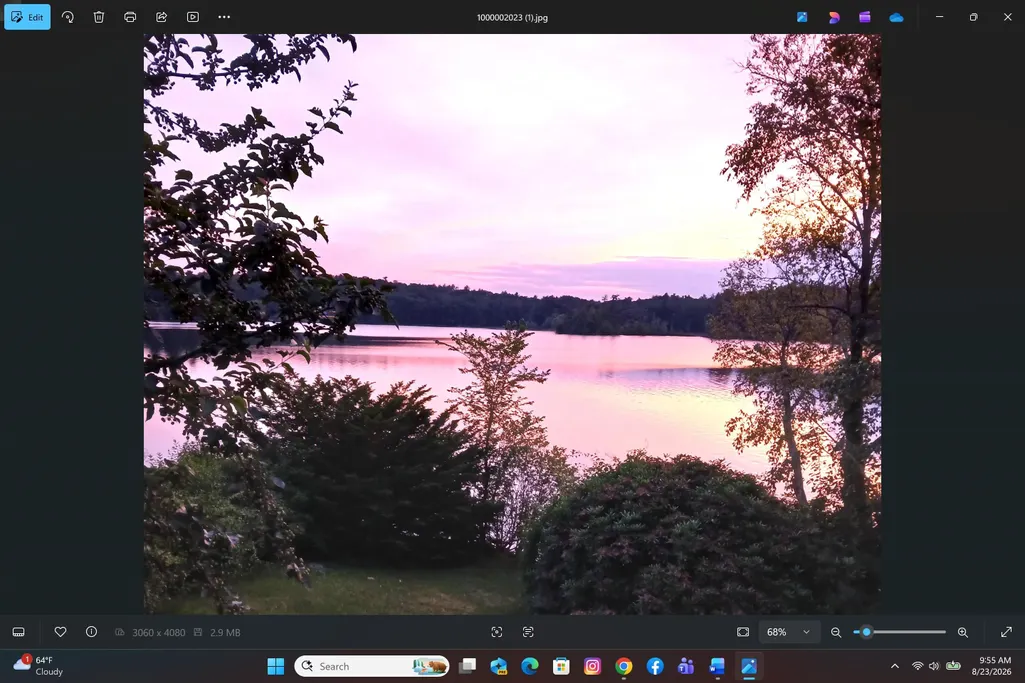
Task: Click the taskbar Search box
Action: pos(372,666)
